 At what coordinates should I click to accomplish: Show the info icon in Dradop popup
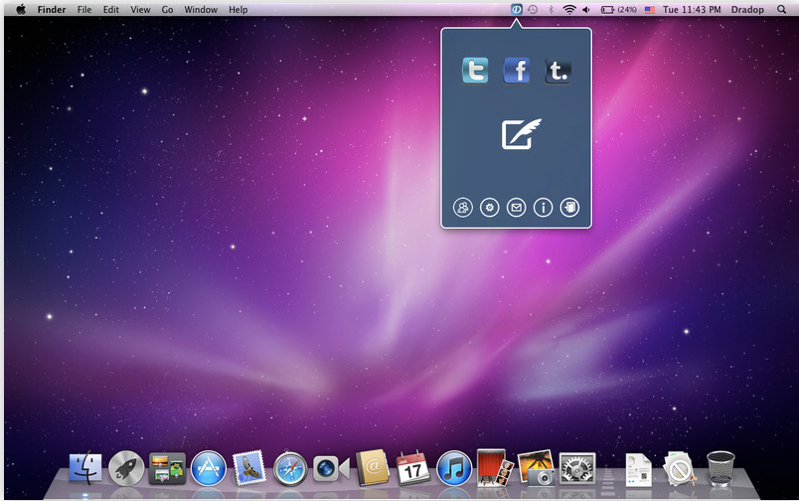point(543,207)
